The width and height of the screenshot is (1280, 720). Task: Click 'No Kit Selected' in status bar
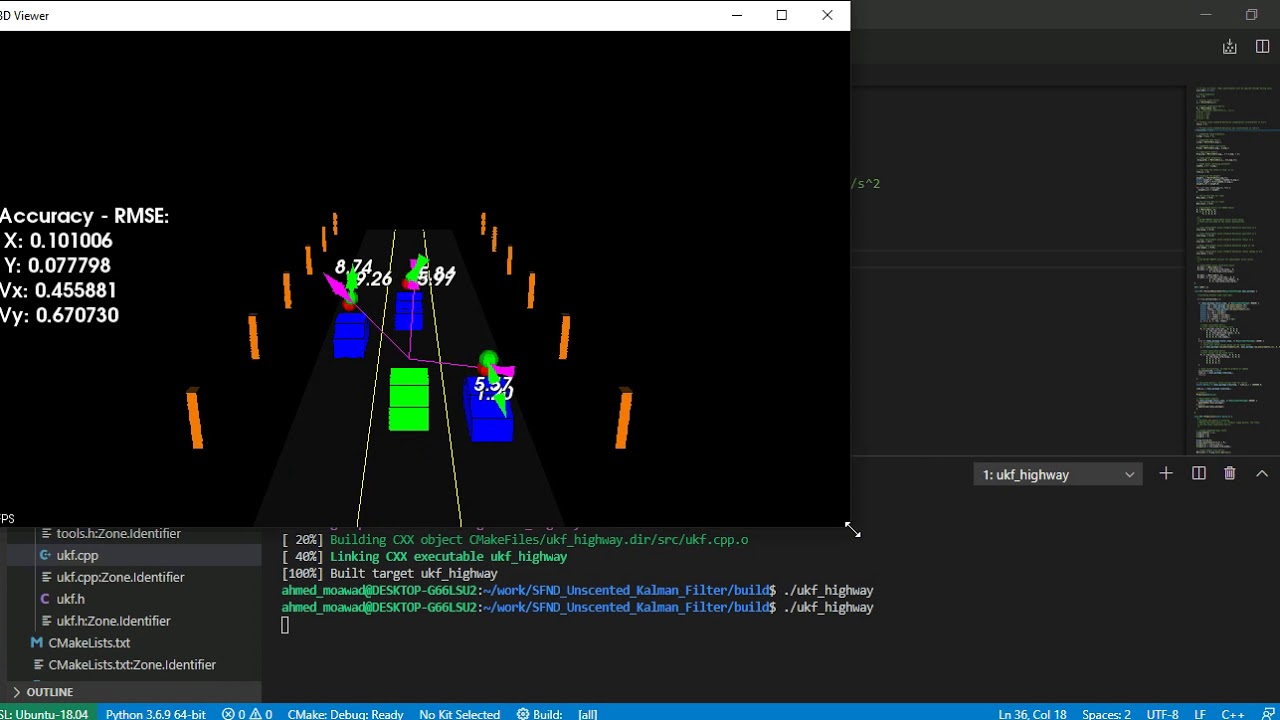[x=459, y=714]
